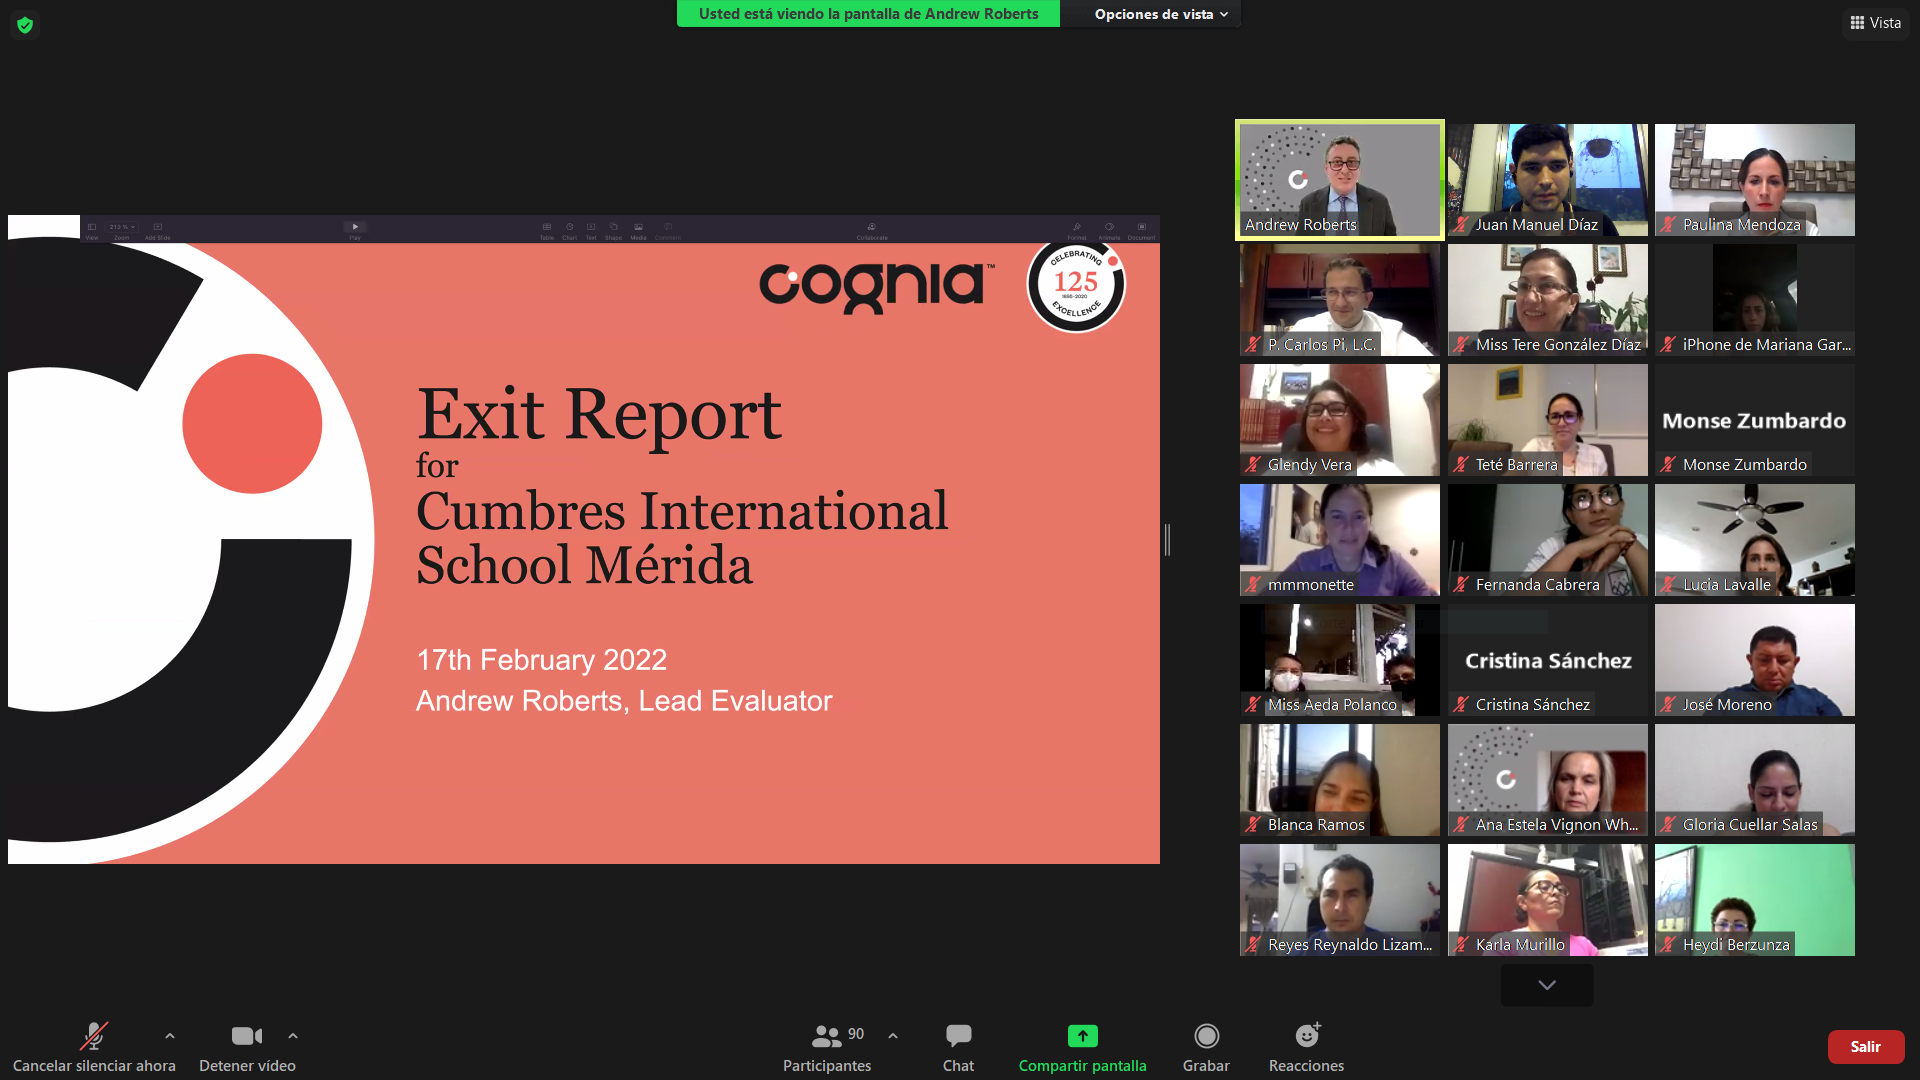Stop camera with Detener vídeo
Viewport: 1920px width, 1080px height.
[247, 1046]
